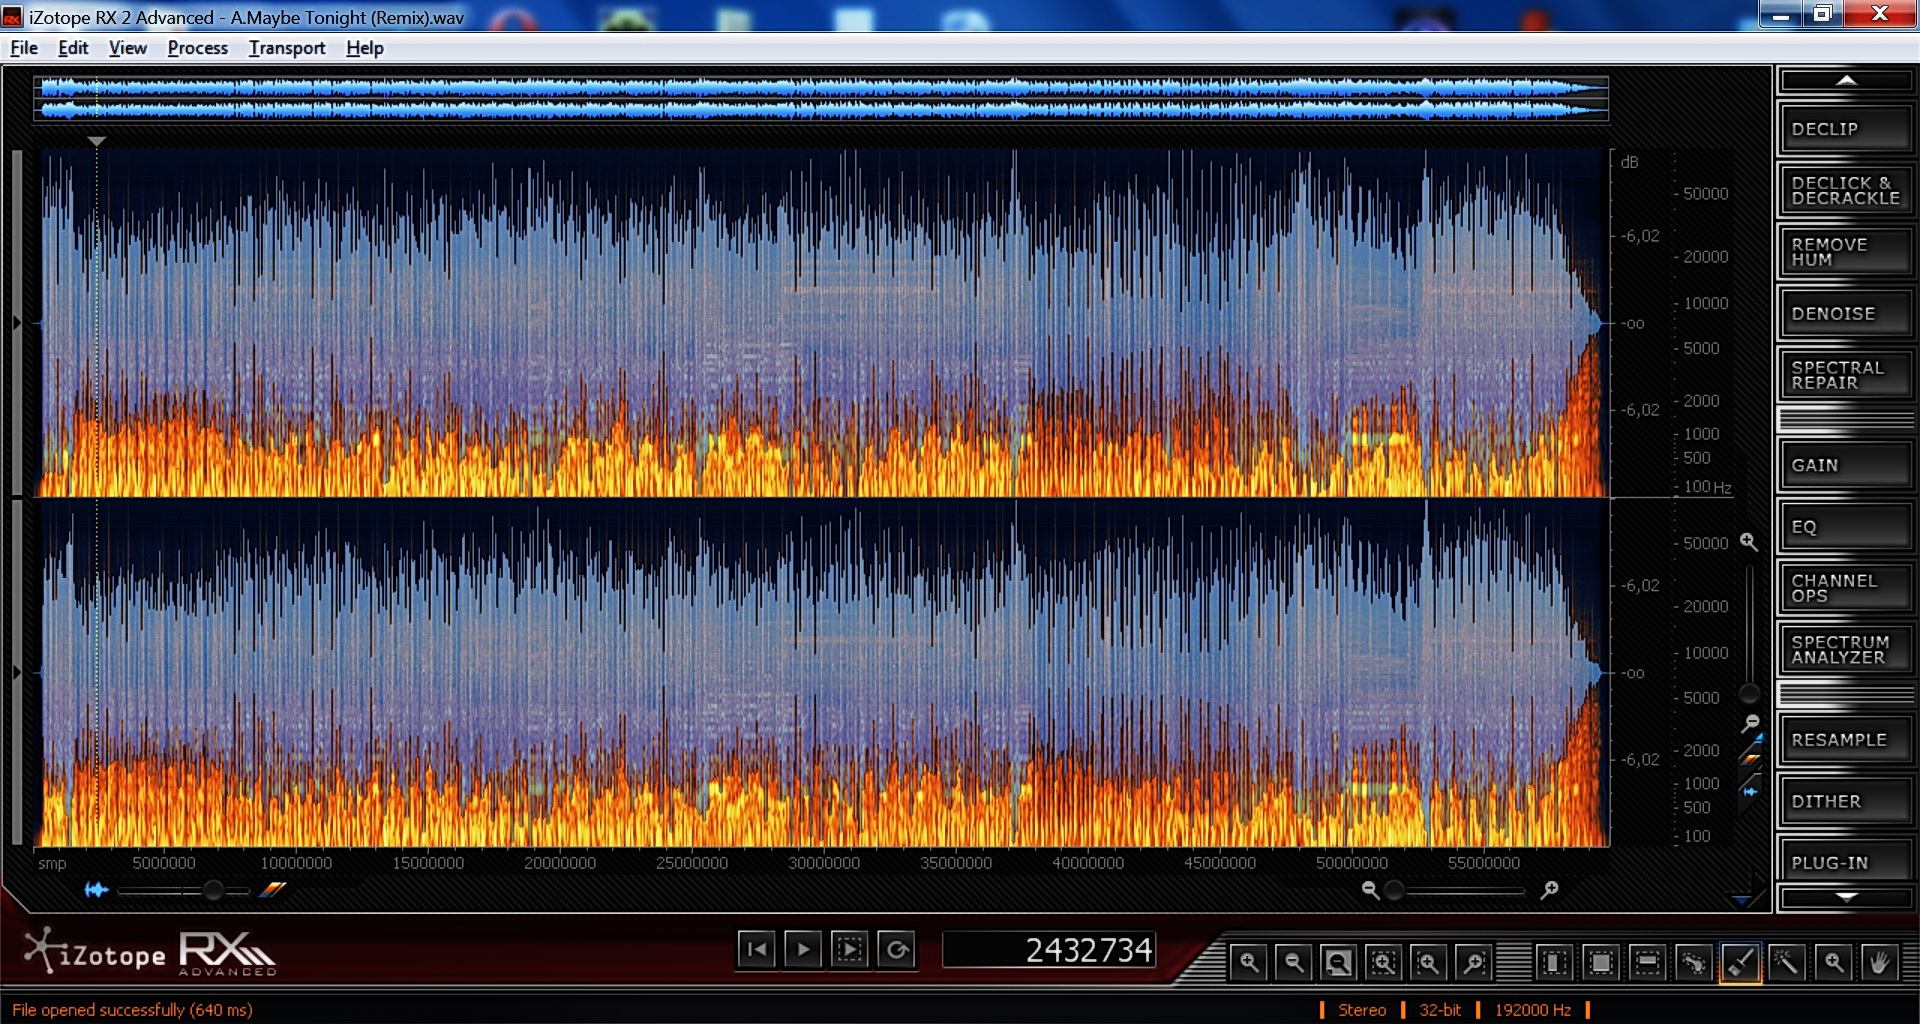Toggle the Play Selection button
Screen dimensions: 1920x1024
pyautogui.click(x=850, y=949)
